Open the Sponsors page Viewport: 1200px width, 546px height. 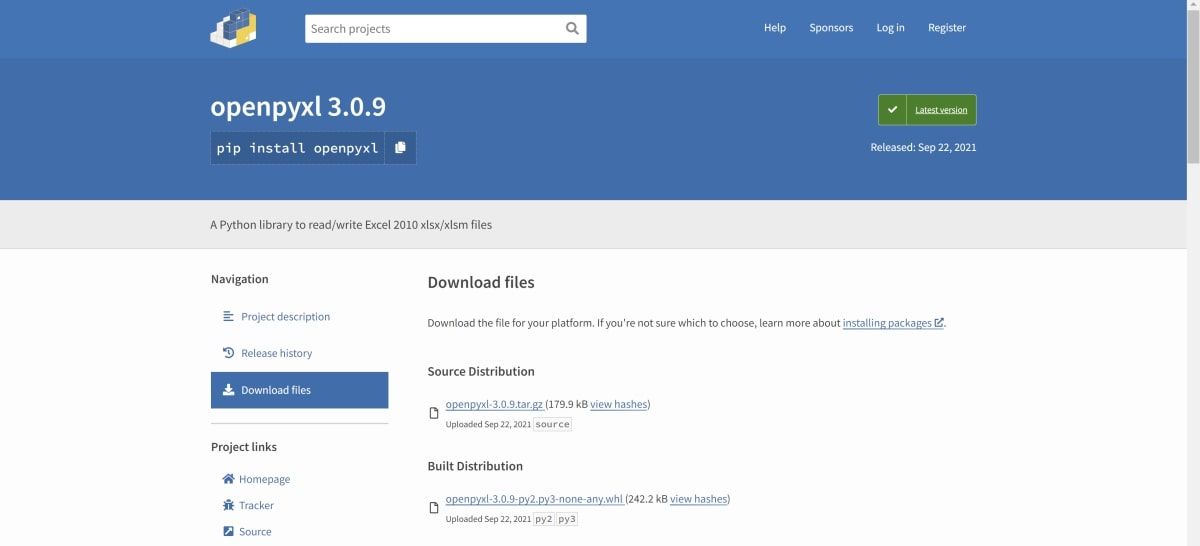pyautogui.click(x=831, y=28)
